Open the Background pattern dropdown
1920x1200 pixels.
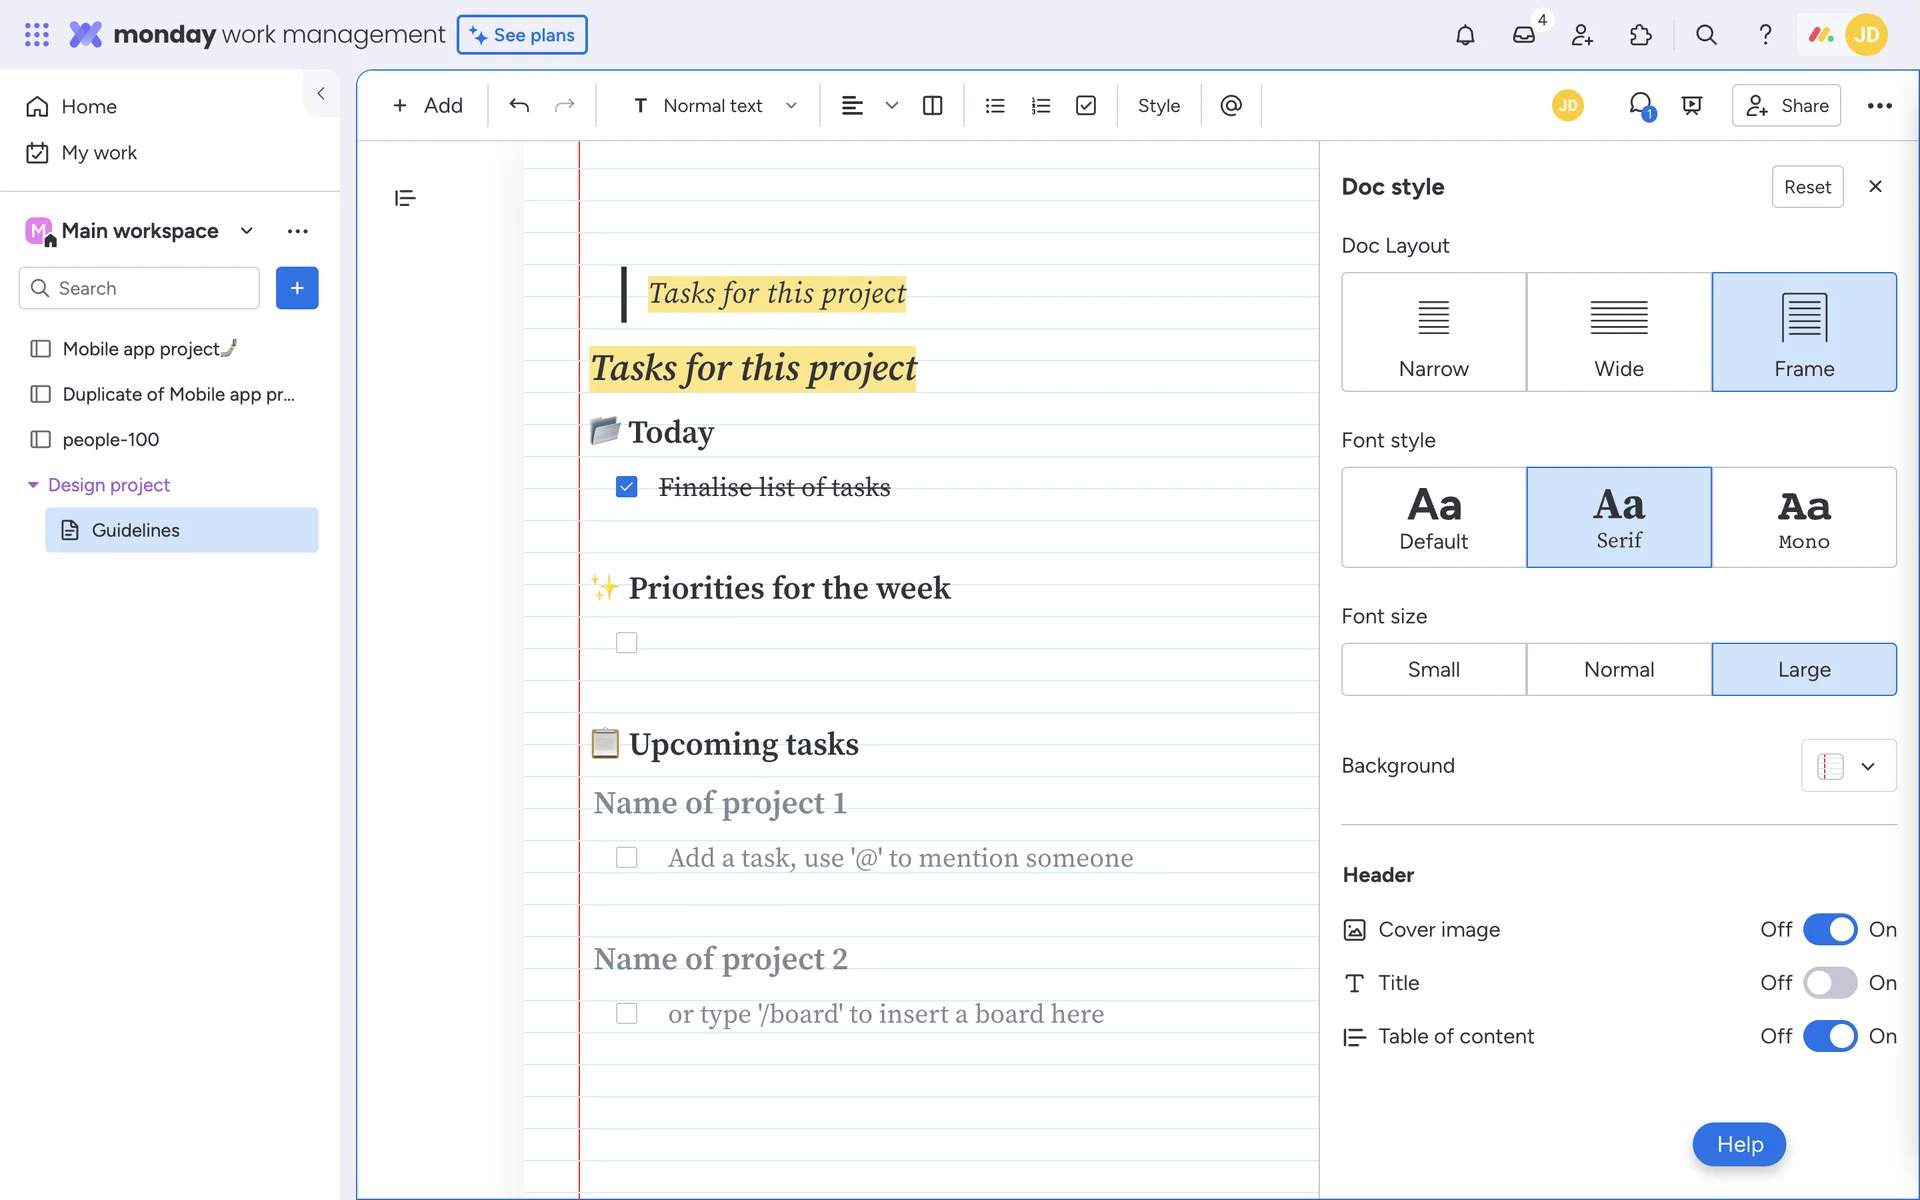[x=1848, y=766]
